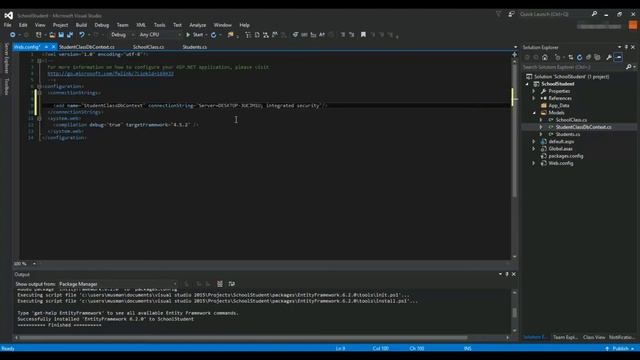
Task: Open the Show output from Package Manager dropdown
Action: pyautogui.click(x=118, y=284)
